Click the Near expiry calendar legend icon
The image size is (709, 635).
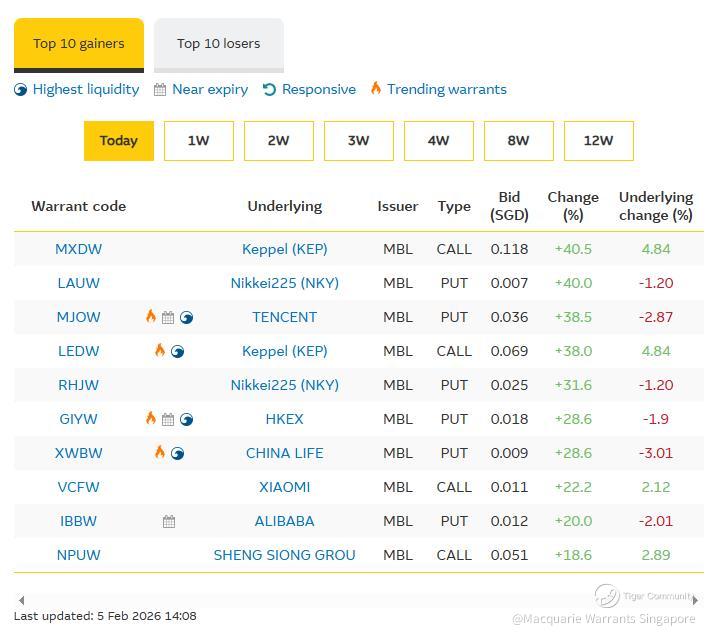tap(160, 90)
